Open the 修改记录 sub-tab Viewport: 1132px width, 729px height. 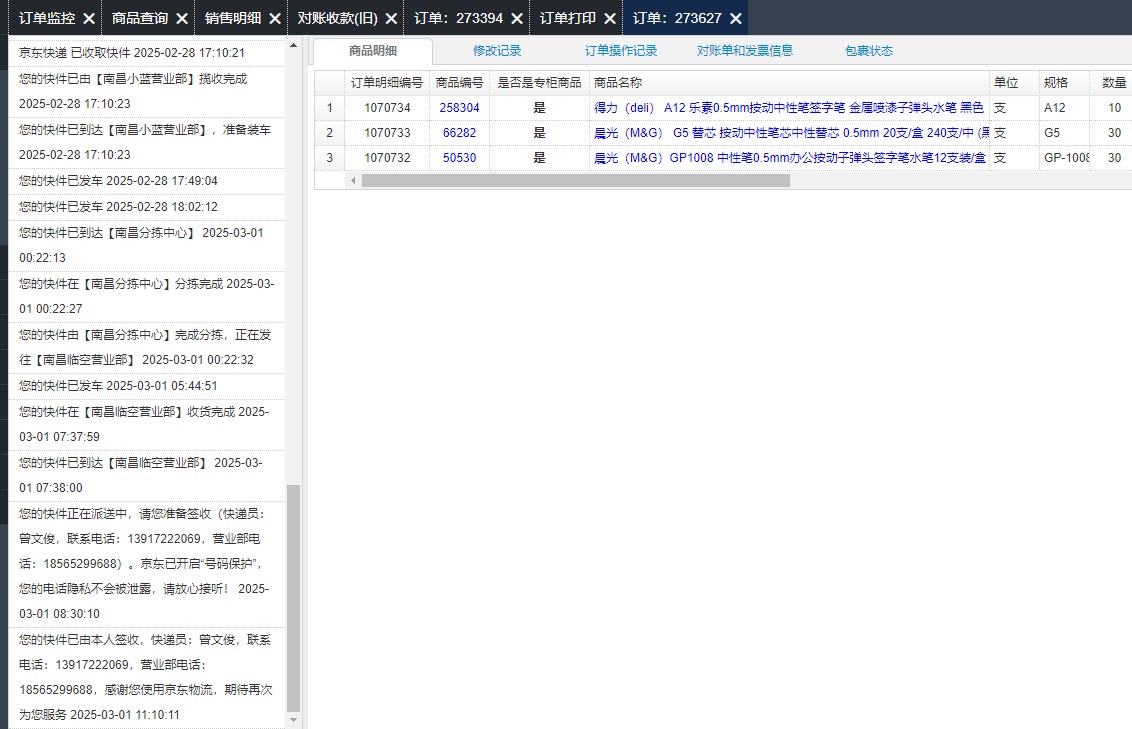coord(497,51)
